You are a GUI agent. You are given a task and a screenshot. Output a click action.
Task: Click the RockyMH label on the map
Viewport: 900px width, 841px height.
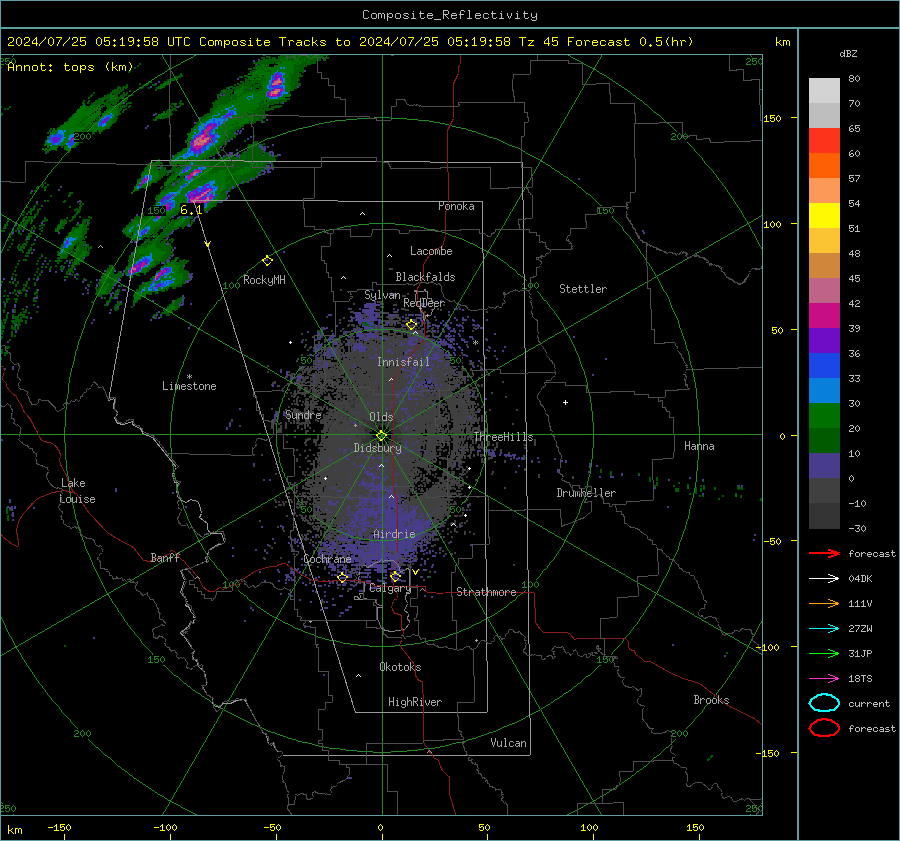click(x=264, y=280)
